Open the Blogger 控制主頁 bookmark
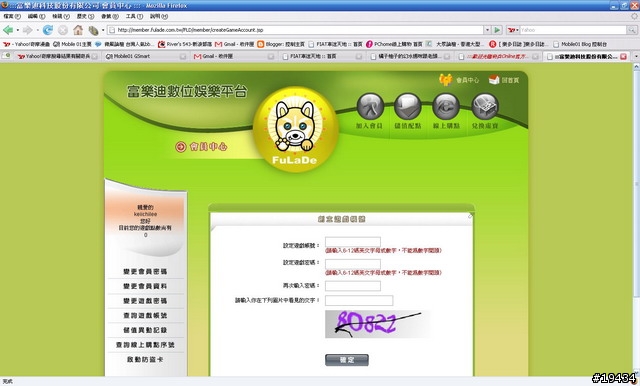Screen dimensions: 640x386 281,44
